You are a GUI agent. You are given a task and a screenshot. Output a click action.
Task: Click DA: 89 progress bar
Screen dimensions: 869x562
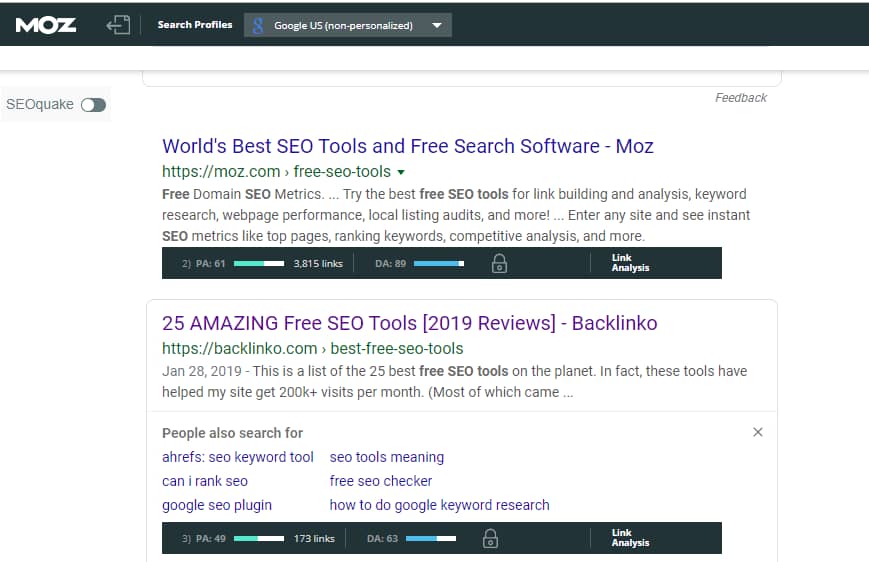click(439, 263)
